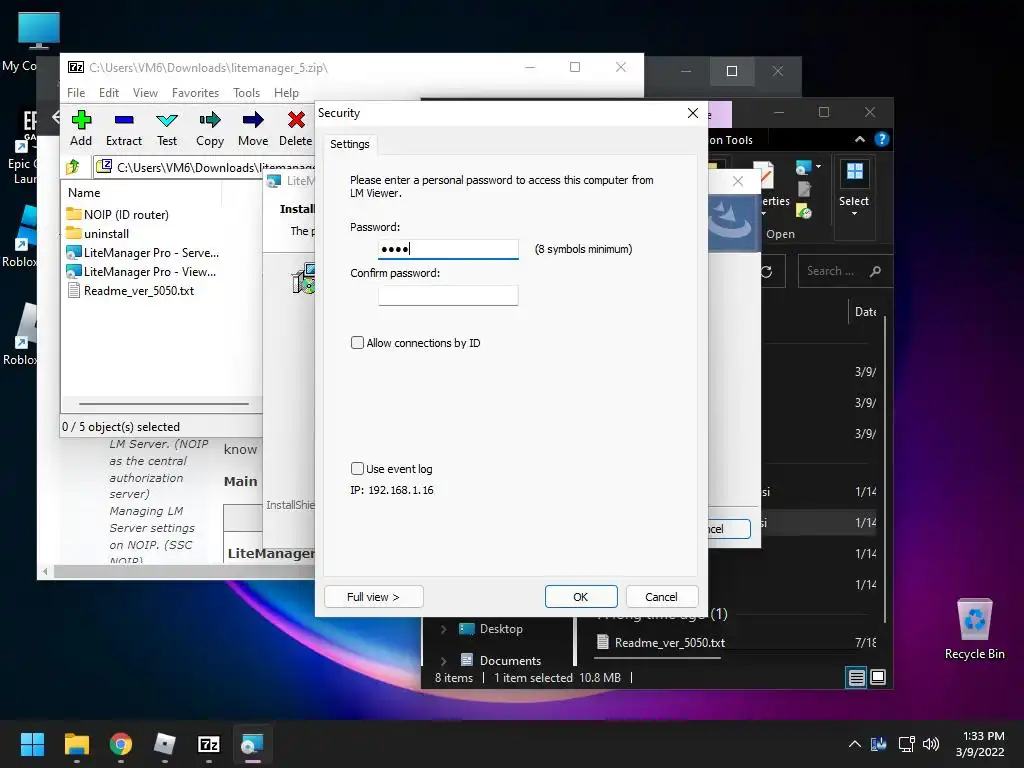Click the Explorer vertical scrollbar
This screenshot has height=768, width=1024.
[x=885, y=468]
